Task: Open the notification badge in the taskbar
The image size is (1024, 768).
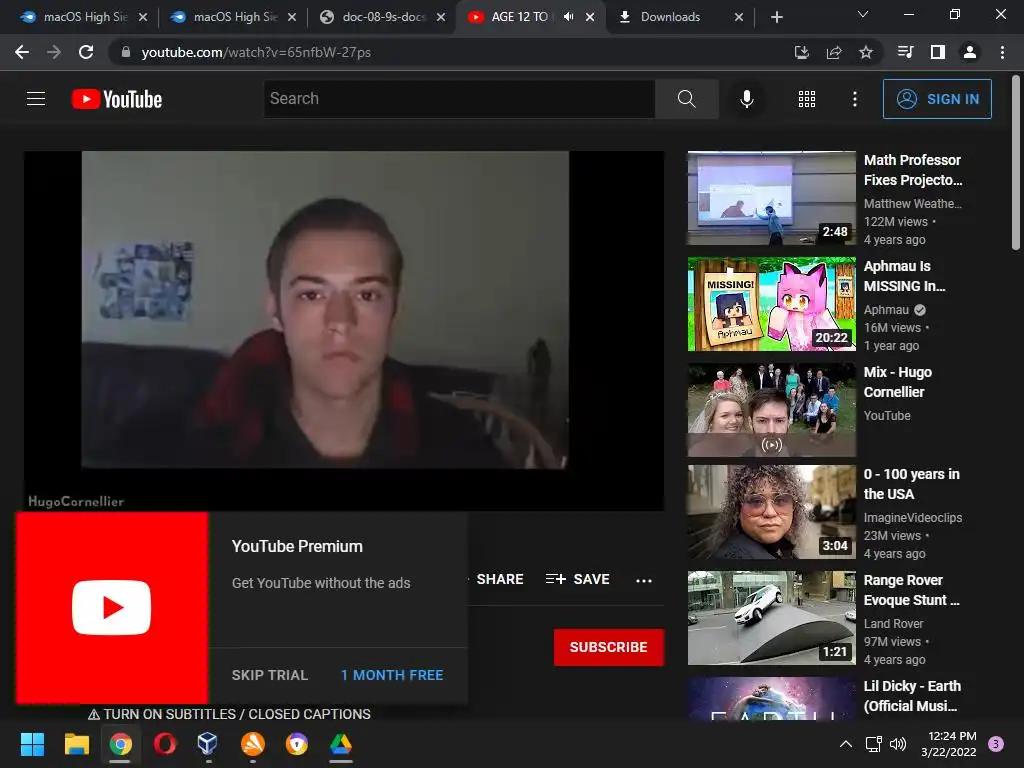Action: 995,744
